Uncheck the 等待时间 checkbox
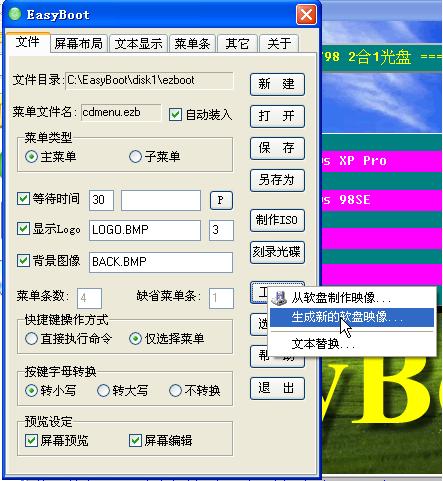Image resolution: width=443 pixels, height=481 pixels. pos(23,199)
